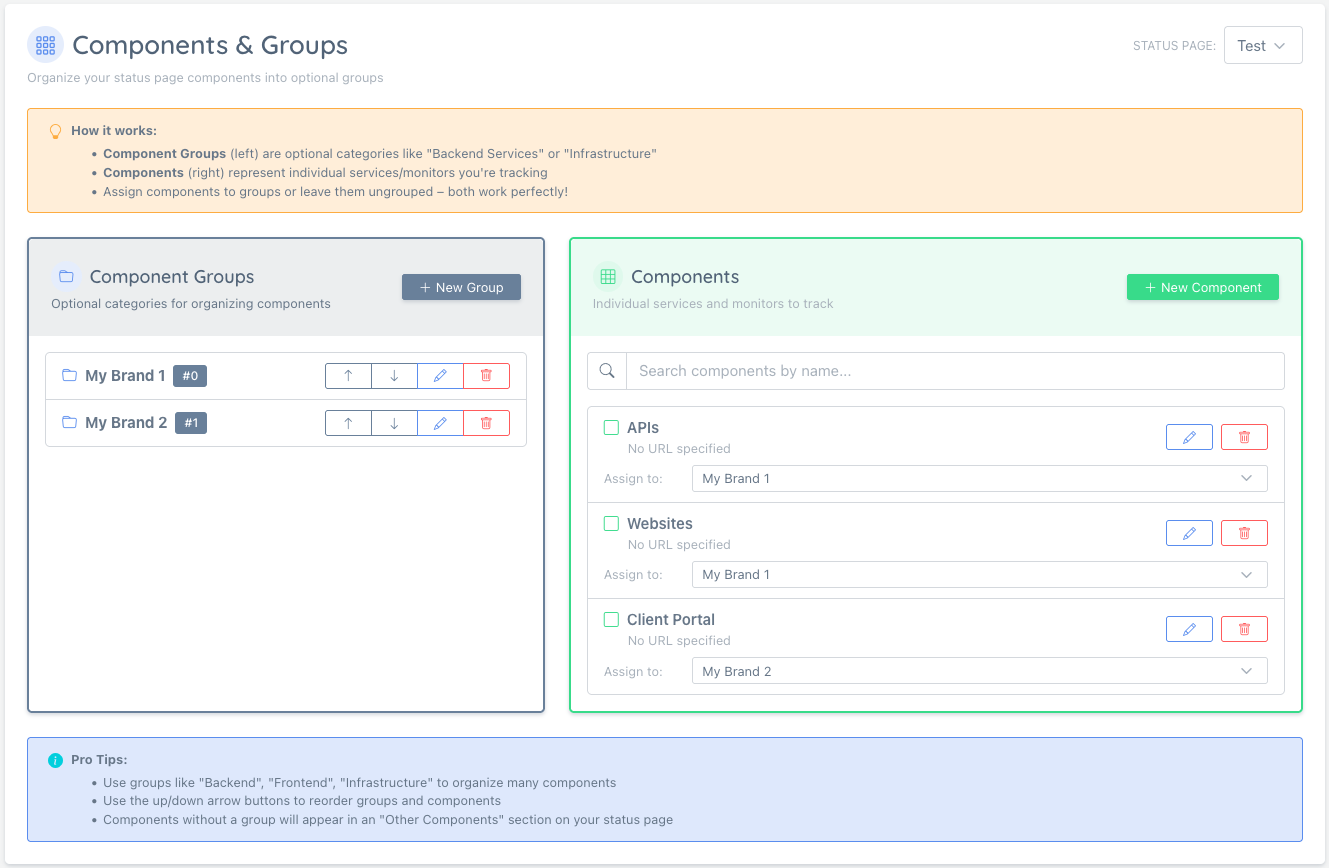This screenshot has width=1329, height=868.
Task: Click the Components & Groups grid icon
Action: (45, 44)
